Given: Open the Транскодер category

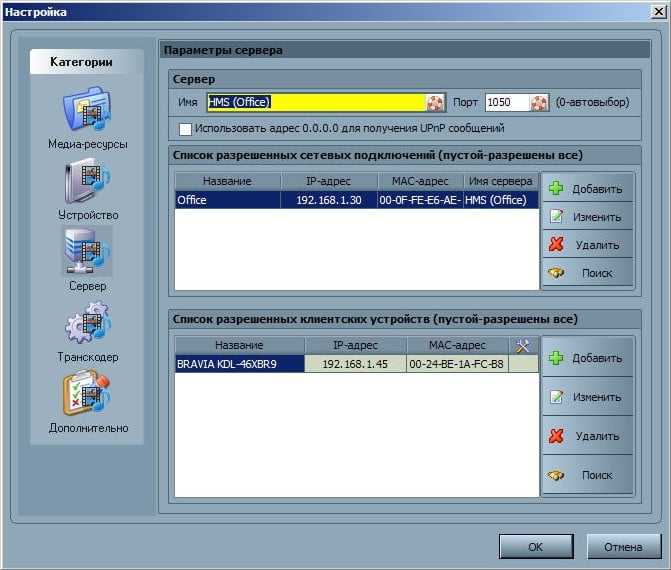Looking at the screenshot, I should point(88,331).
